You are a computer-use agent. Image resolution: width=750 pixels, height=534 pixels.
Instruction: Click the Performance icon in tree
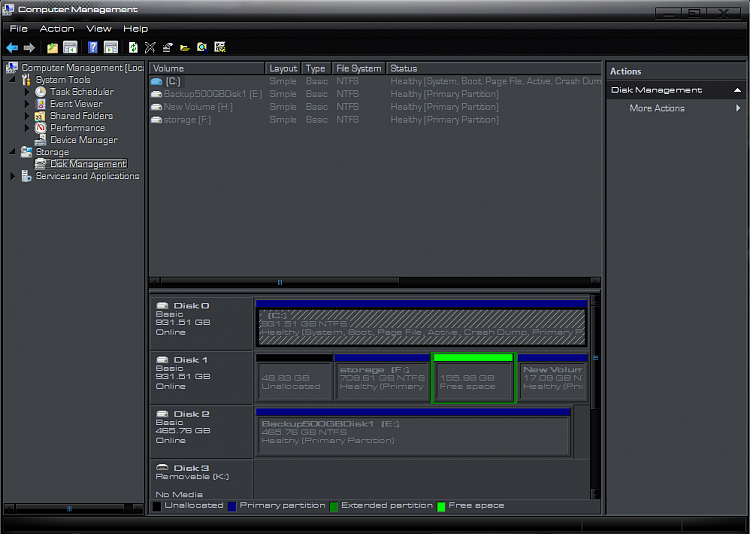pos(41,128)
